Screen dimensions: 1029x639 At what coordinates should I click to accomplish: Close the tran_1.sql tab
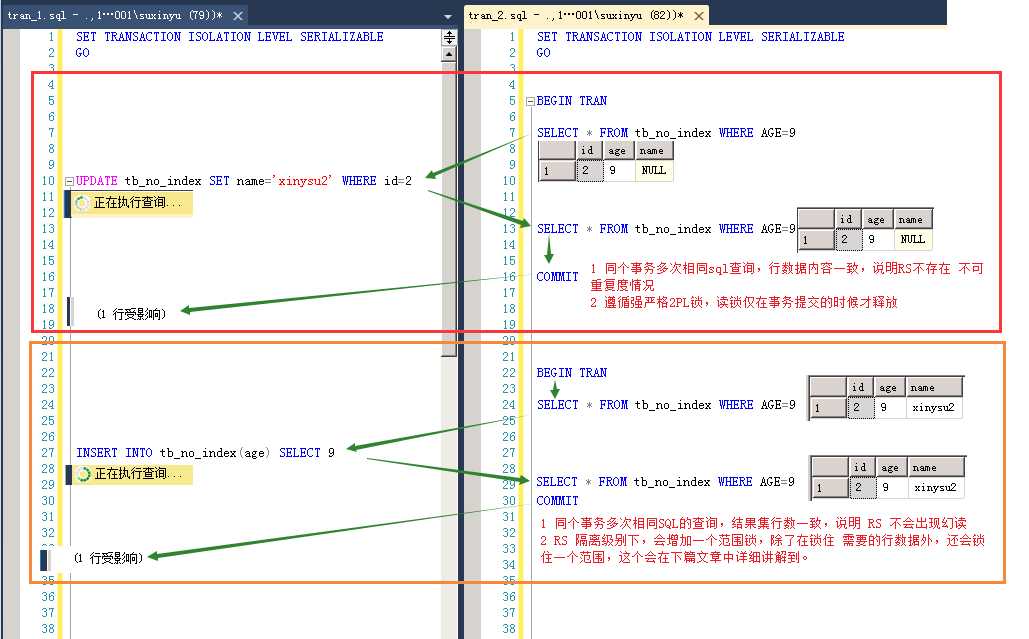(238, 16)
